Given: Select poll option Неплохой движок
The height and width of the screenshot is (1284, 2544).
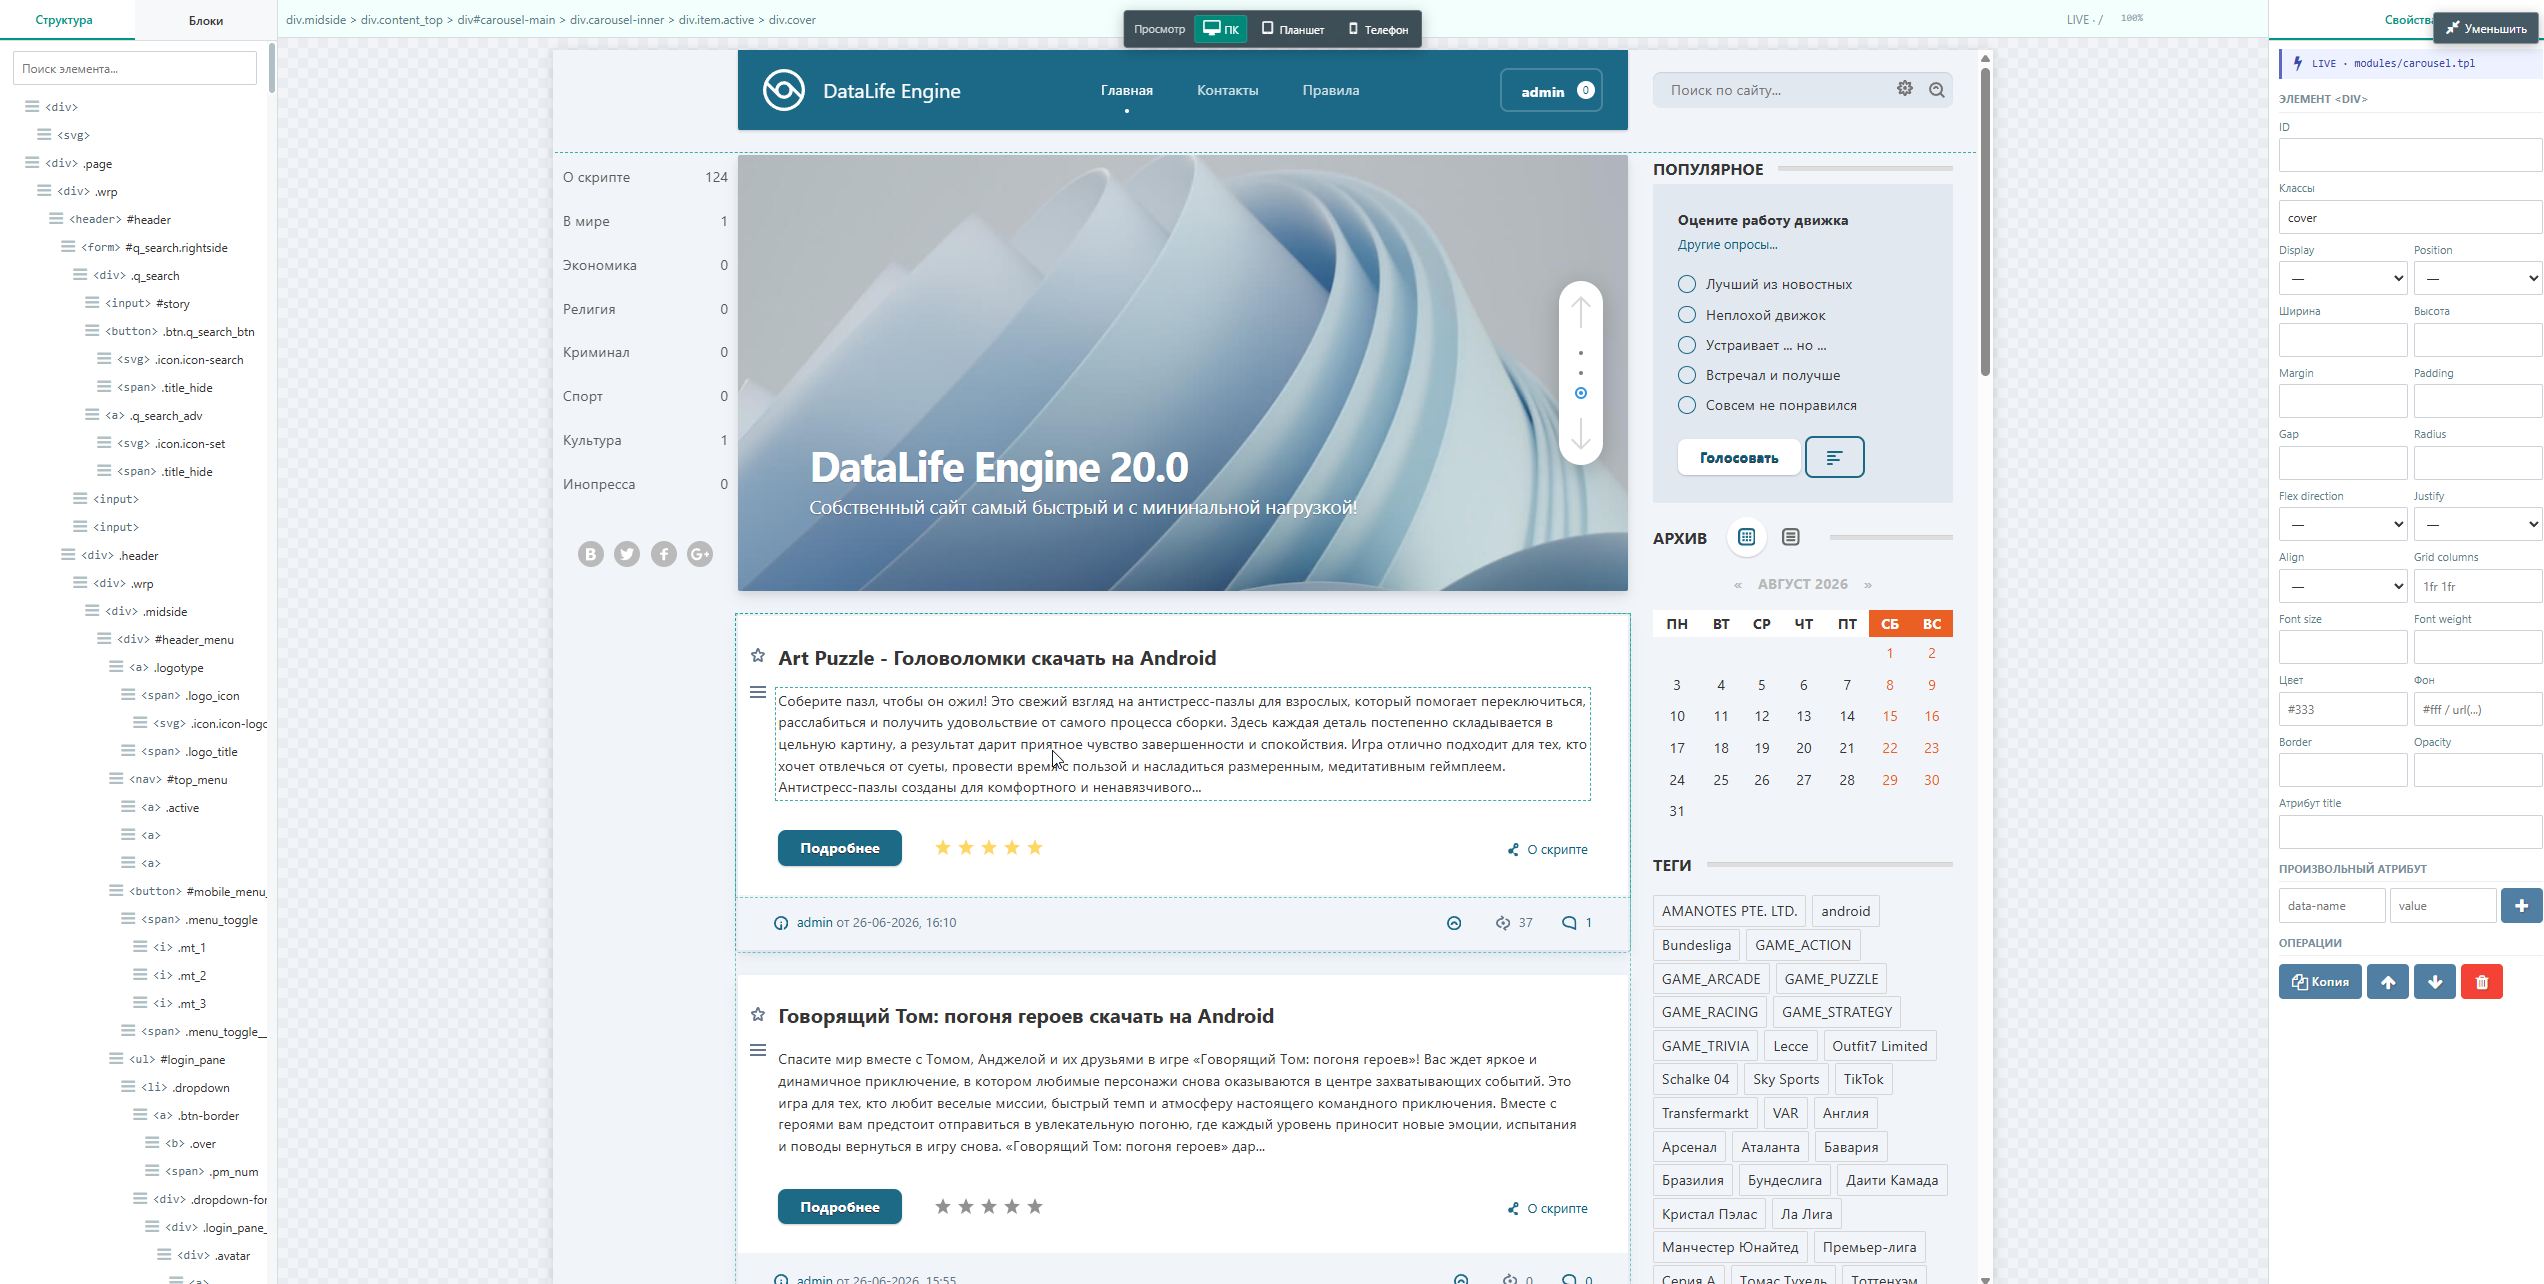Looking at the screenshot, I should coord(1687,315).
